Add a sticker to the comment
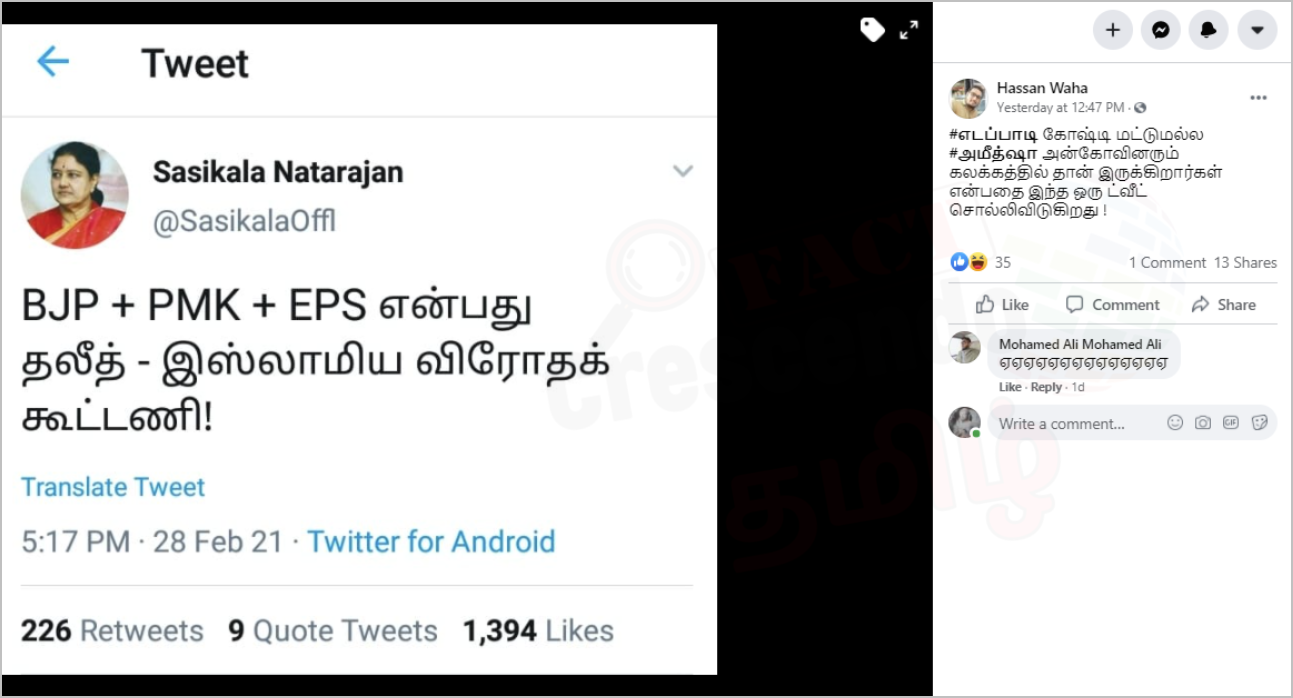1293x698 pixels. (1259, 423)
